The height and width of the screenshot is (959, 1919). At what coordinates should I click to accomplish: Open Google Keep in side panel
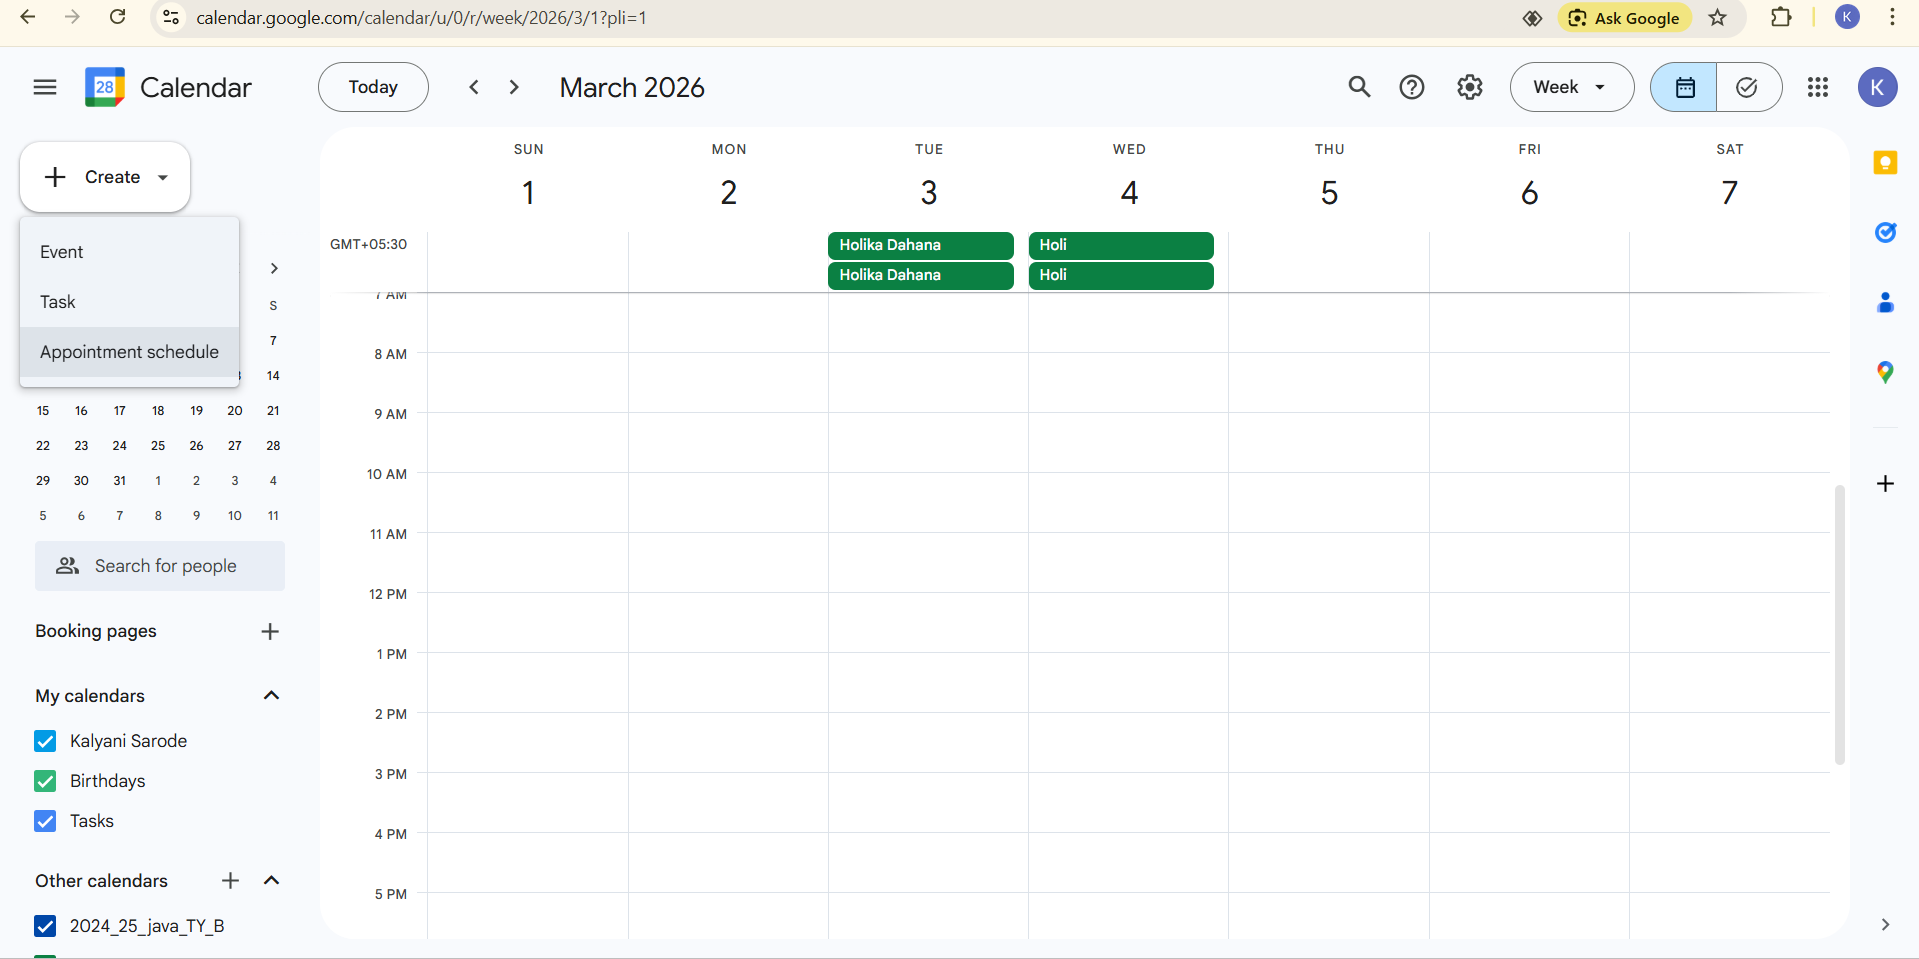1885,163
